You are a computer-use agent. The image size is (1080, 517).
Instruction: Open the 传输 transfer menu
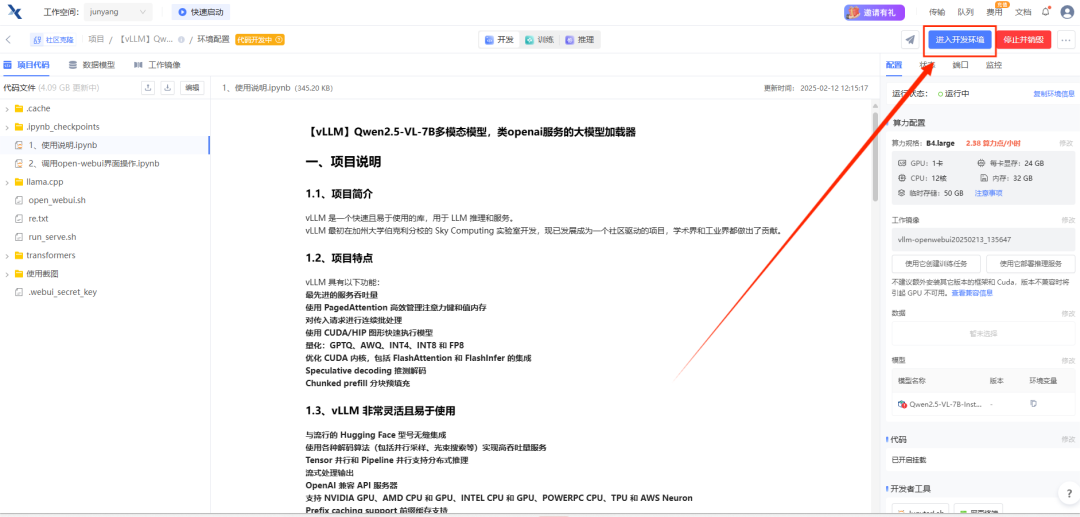pos(937,12)
